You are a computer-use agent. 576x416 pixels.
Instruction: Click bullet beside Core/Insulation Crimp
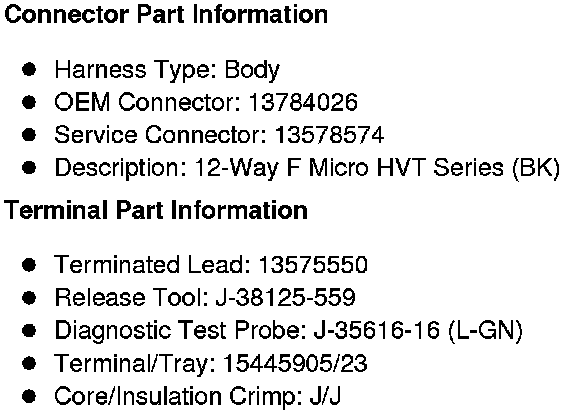(x=29, y=396)
